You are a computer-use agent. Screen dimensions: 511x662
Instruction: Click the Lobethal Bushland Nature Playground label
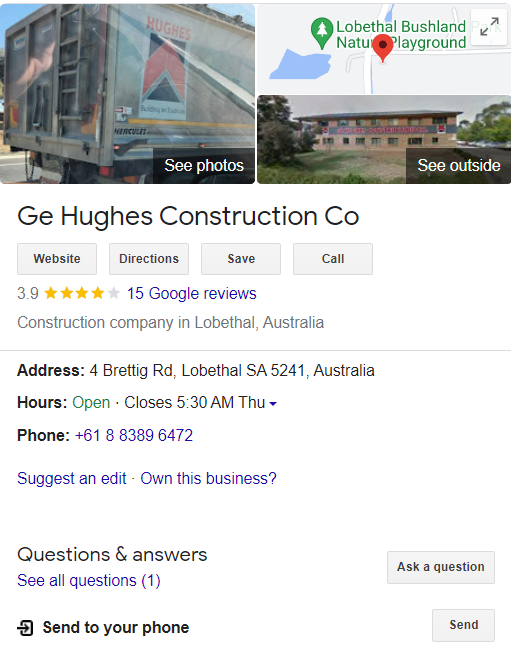click(x=401, y=34)
